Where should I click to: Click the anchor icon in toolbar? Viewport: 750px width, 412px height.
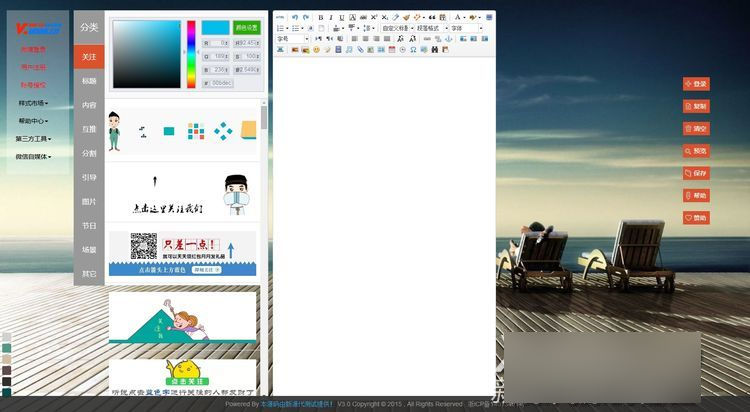449,39
